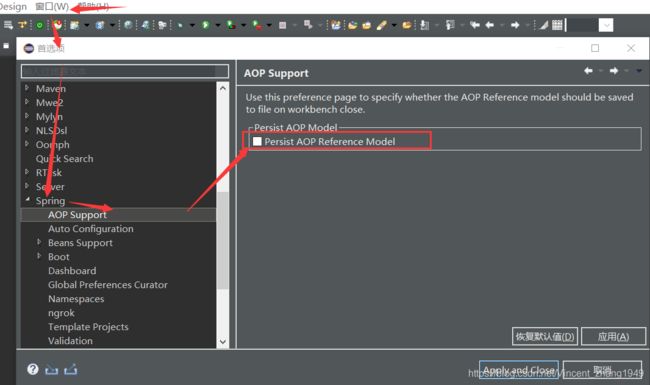650x385 pixels.
Task: Click the 恢复默认值(D) button
Action: point(545,337)
